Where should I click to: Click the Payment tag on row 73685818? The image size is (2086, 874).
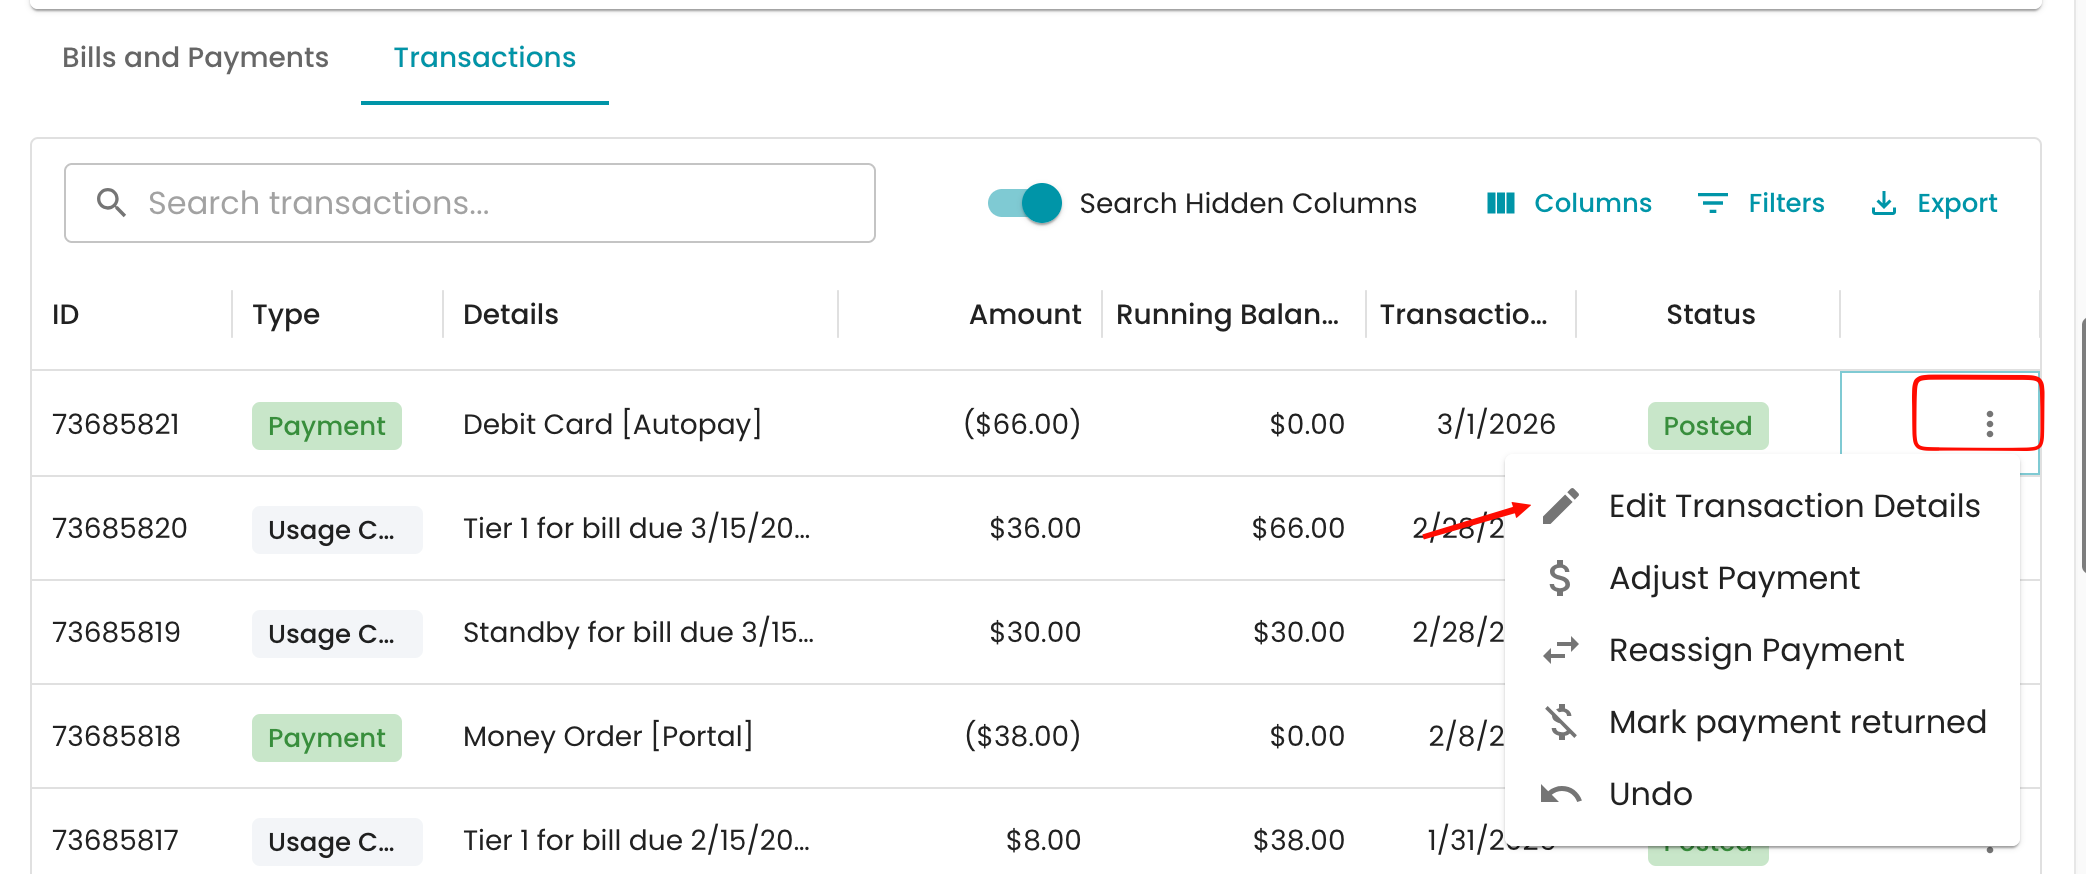327,738
